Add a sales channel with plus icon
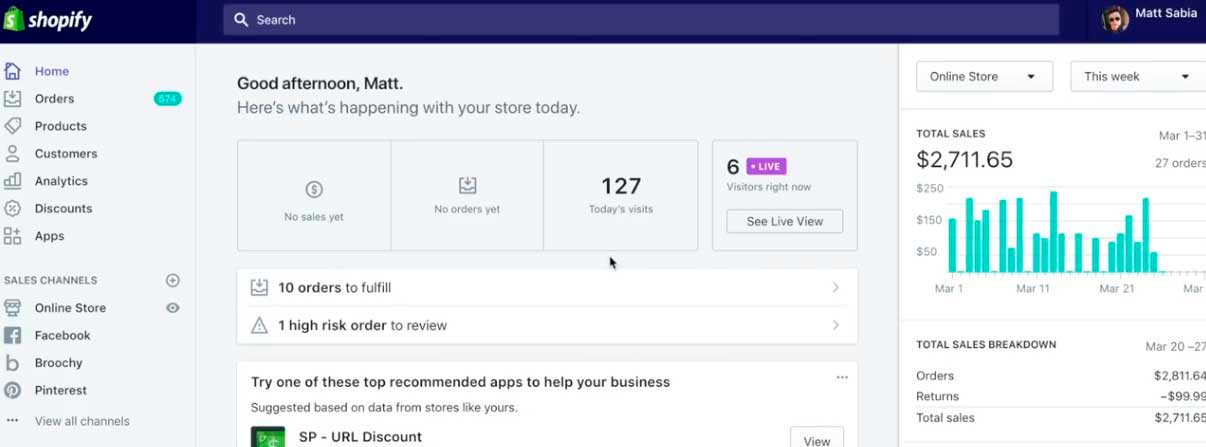The width and height of the screenshot is (1206, 447). tap(172, 281)
